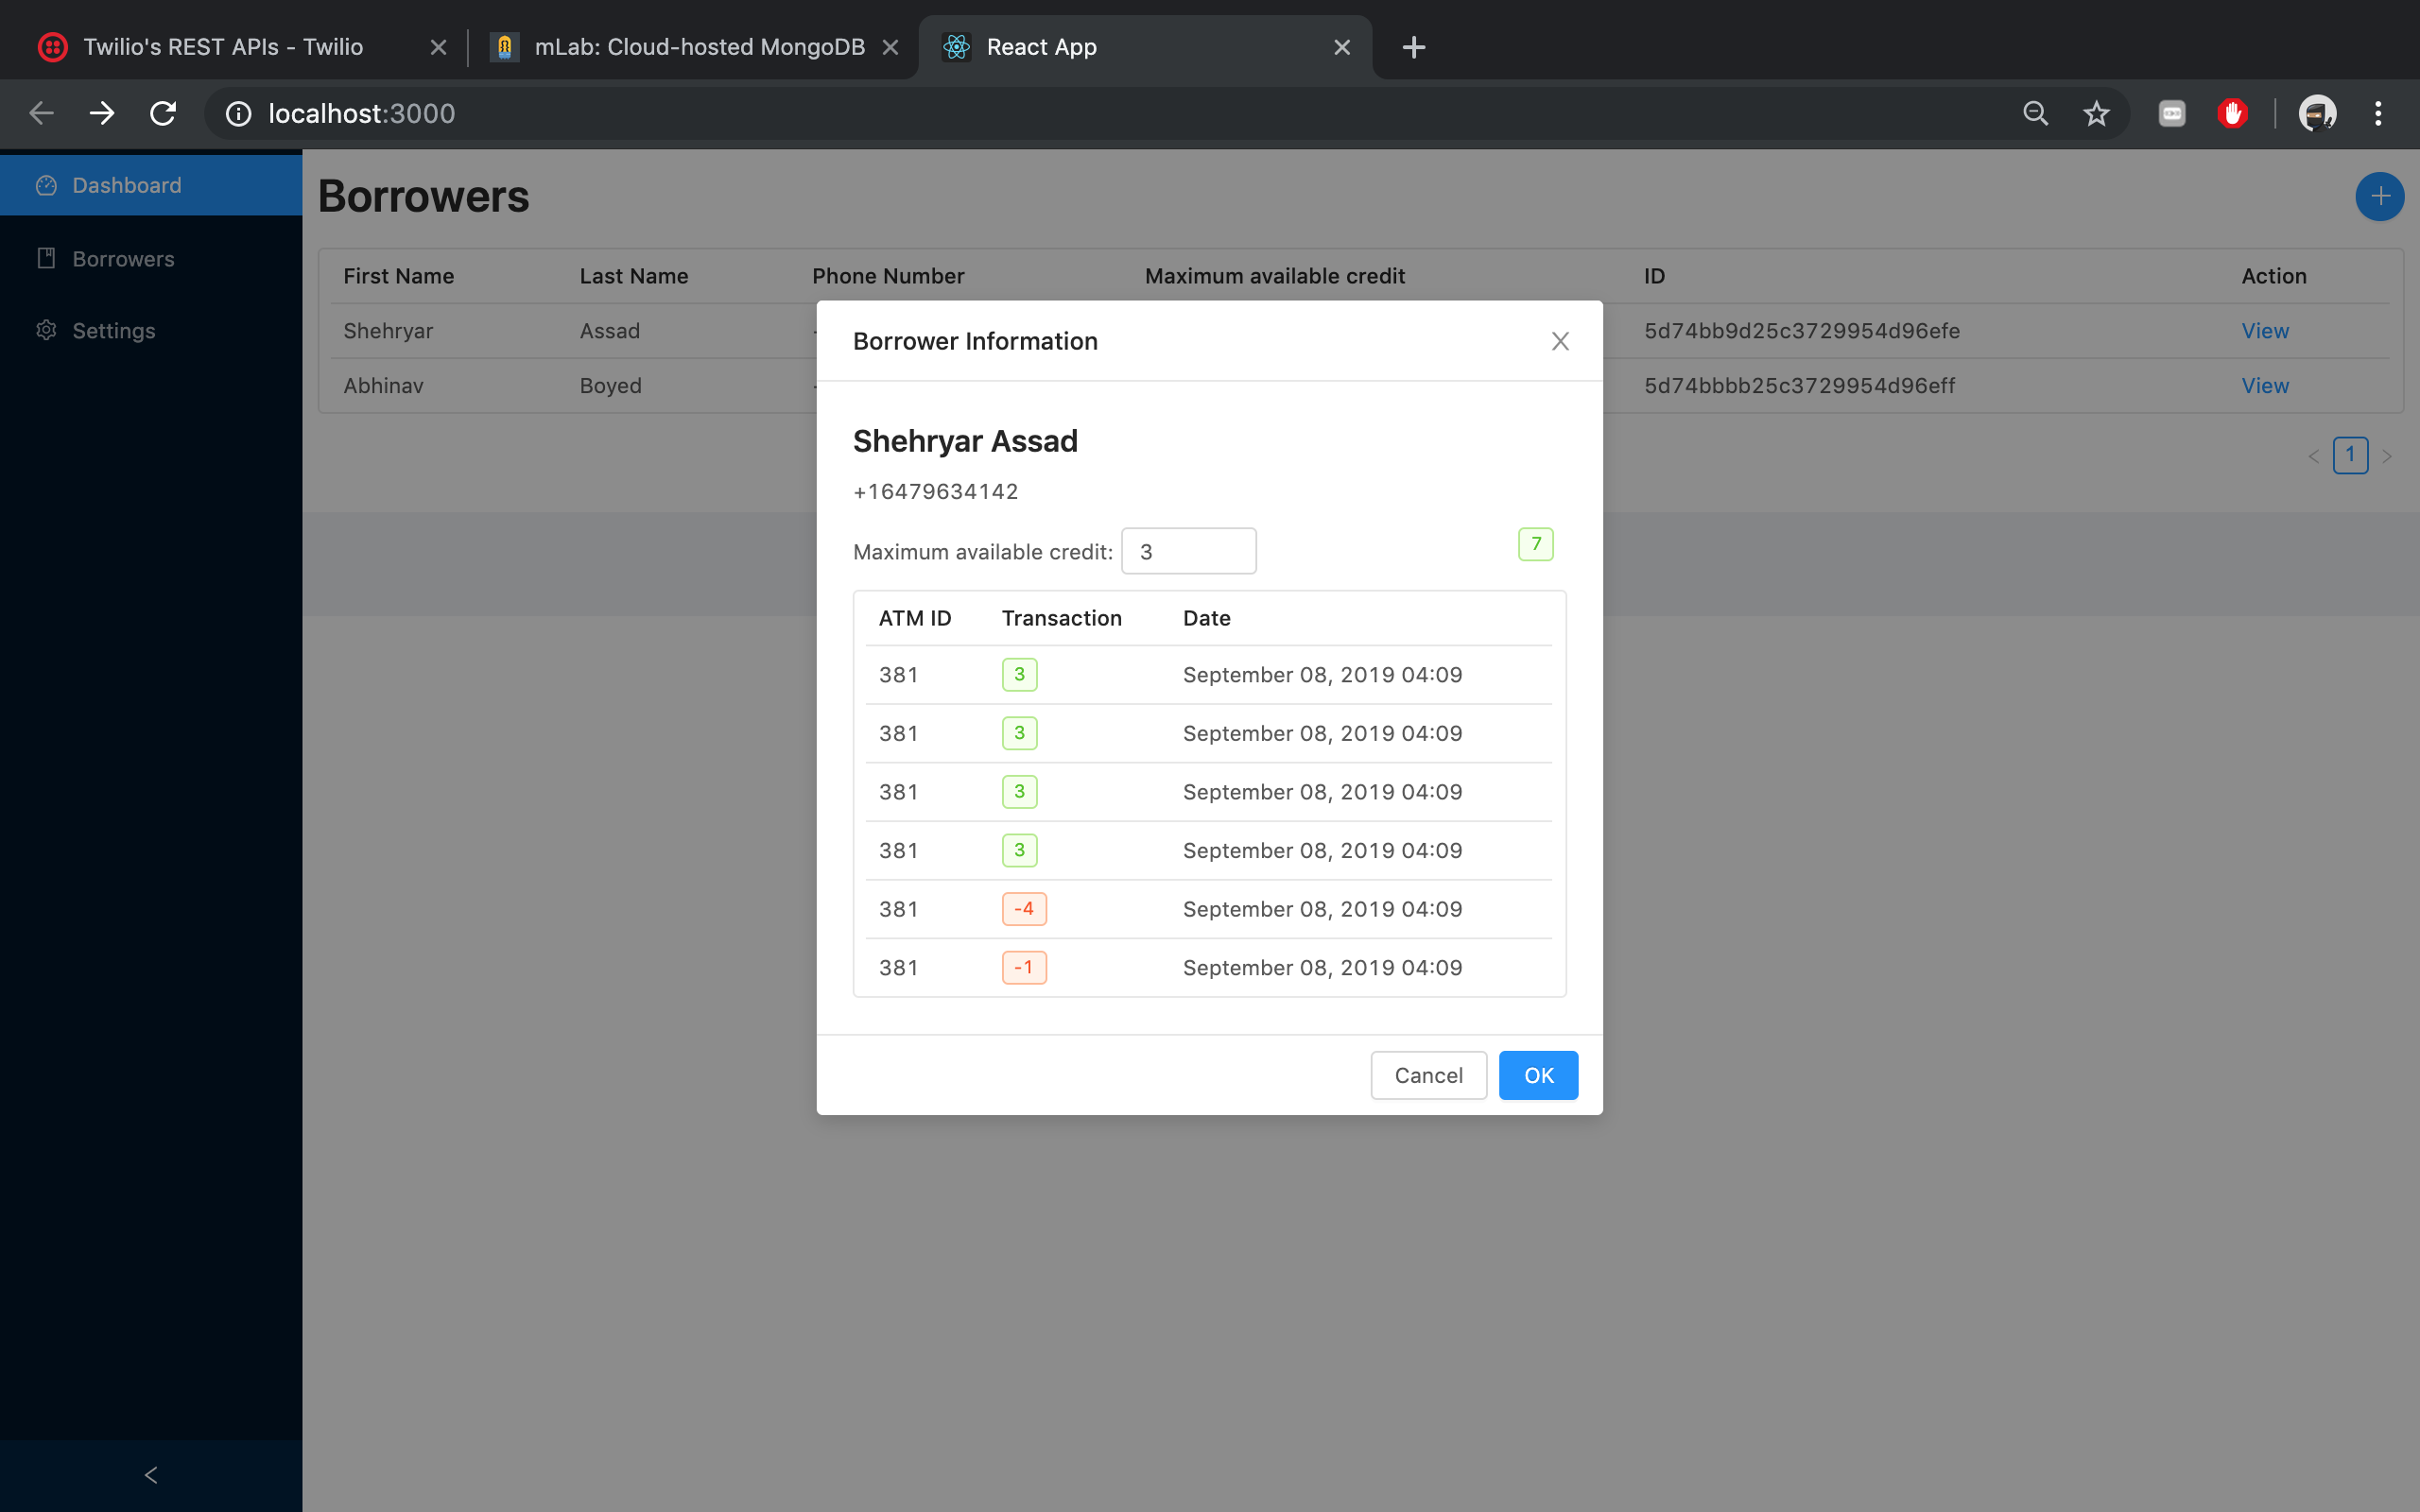Open a new browser tab
The height and width of the screenshot is (1512, 2420).
1413,47
